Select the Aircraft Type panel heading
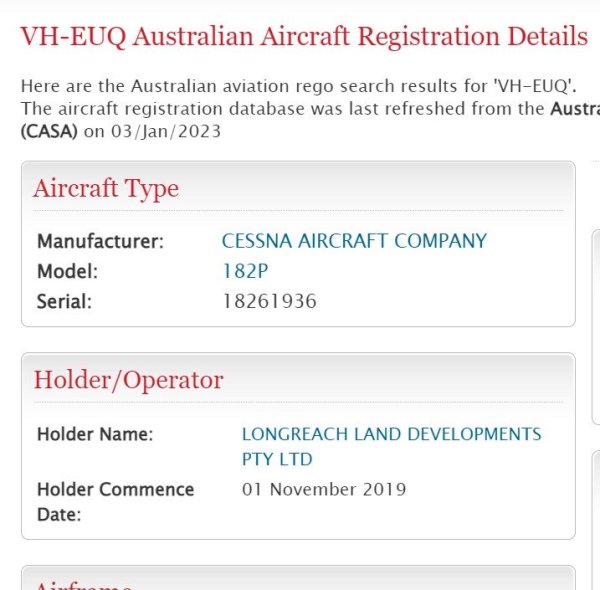 (106, 188)
